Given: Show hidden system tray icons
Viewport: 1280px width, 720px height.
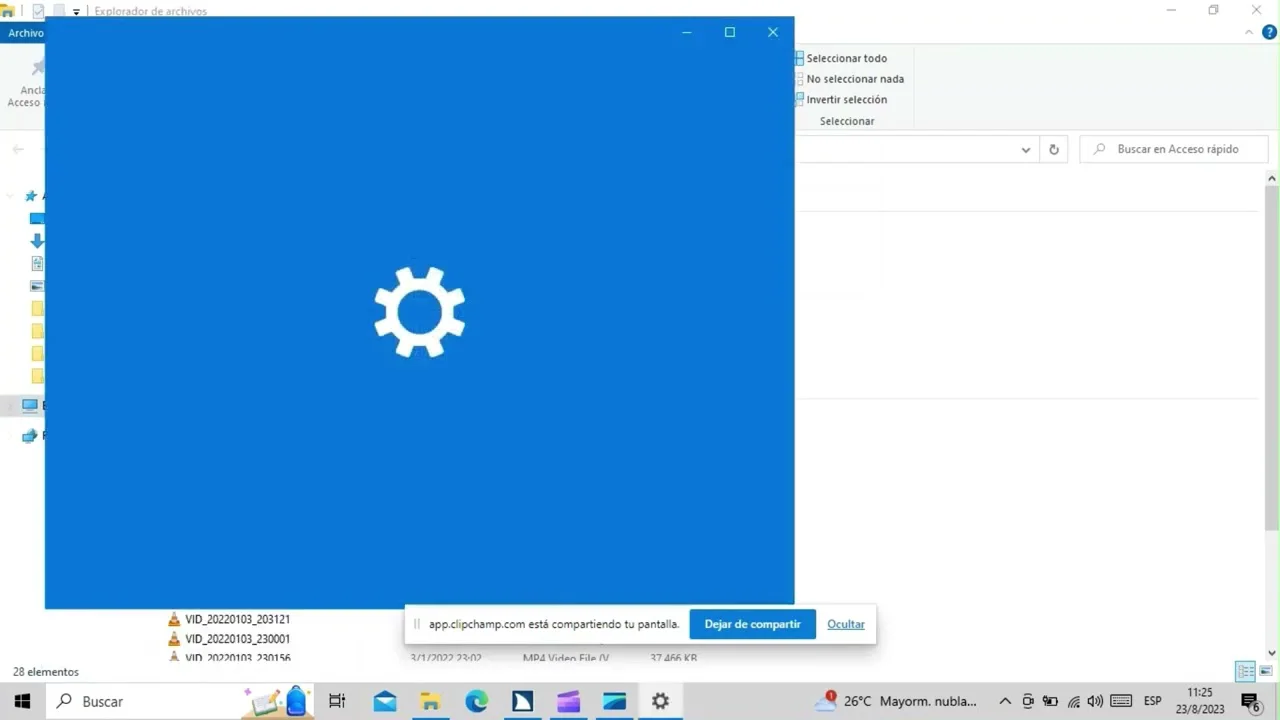Looking at the screenshot, I should pyautogui.click(x=1005, y=701).
